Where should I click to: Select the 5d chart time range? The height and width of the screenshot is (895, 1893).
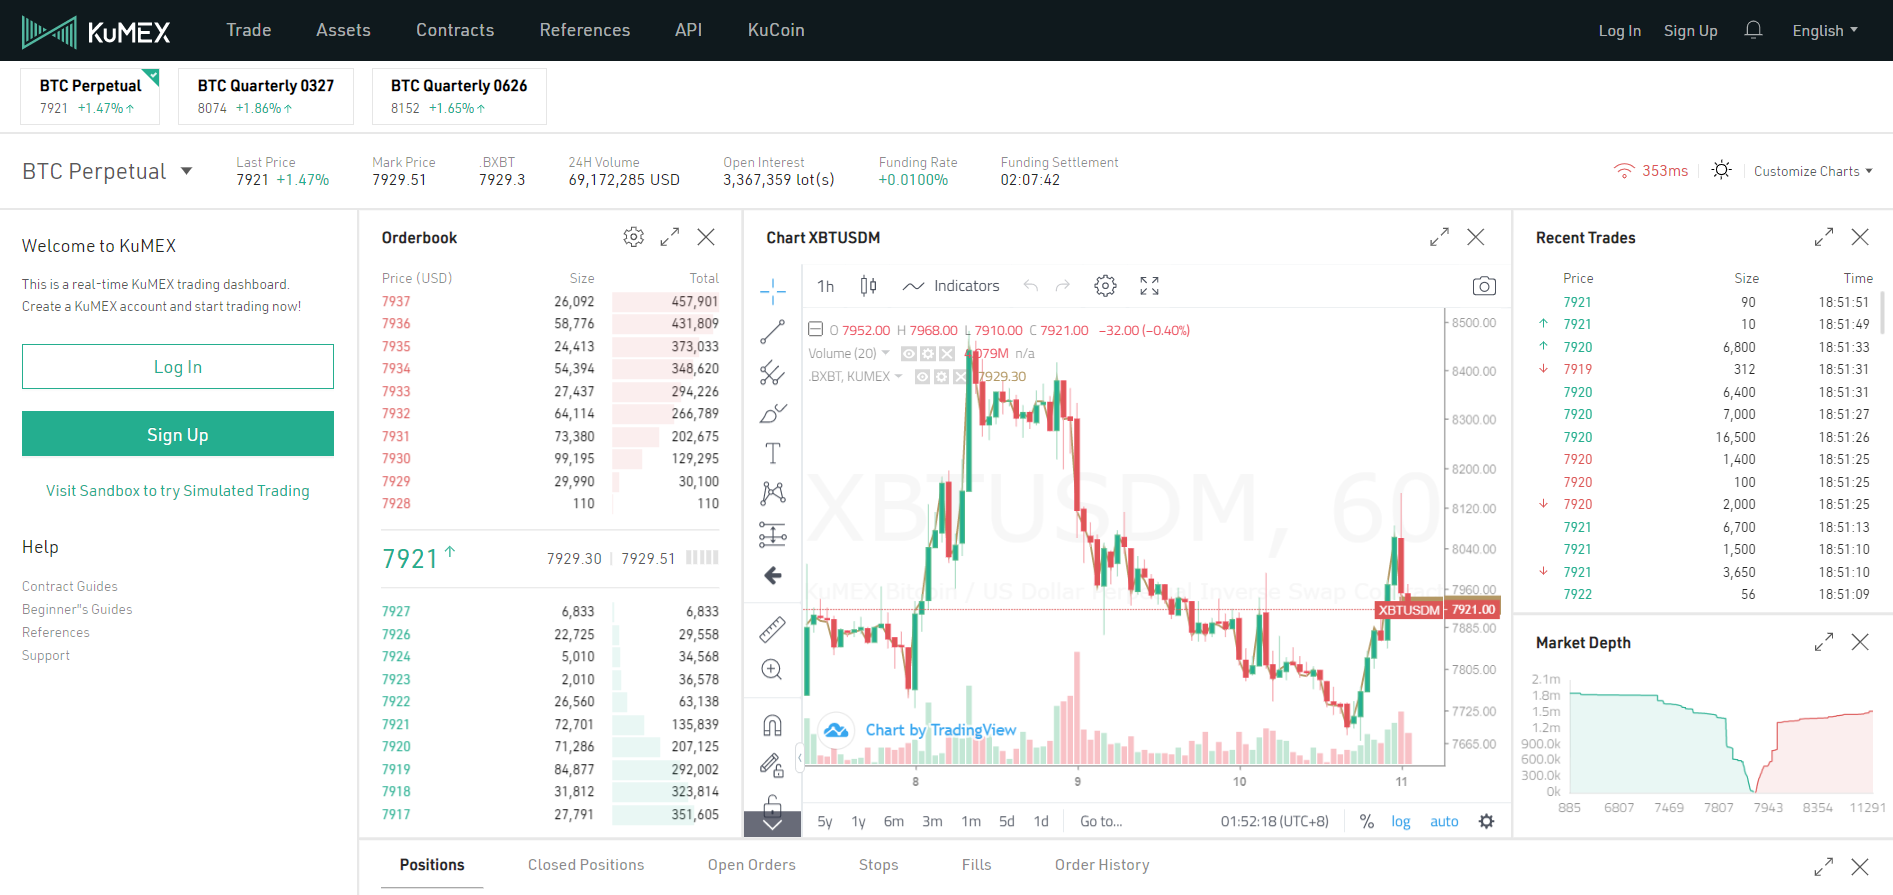point(1007,821)
